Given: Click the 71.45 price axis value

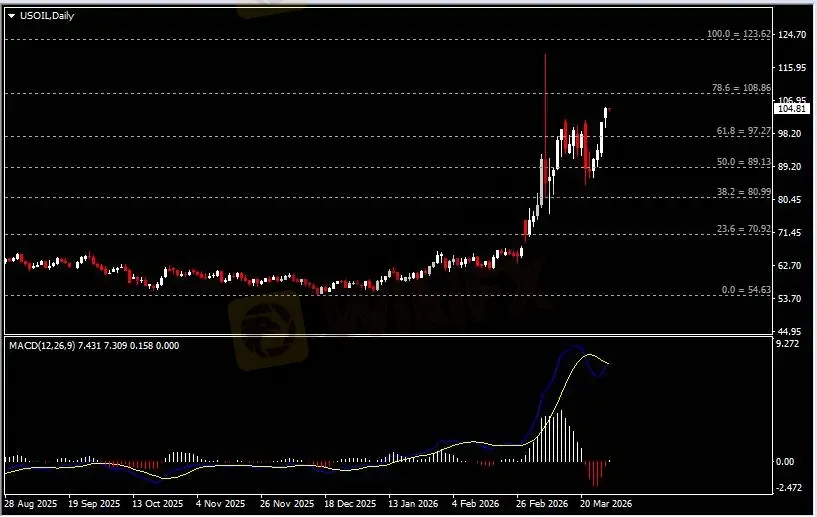Looking at the screenshot, I should pos(789,232).
